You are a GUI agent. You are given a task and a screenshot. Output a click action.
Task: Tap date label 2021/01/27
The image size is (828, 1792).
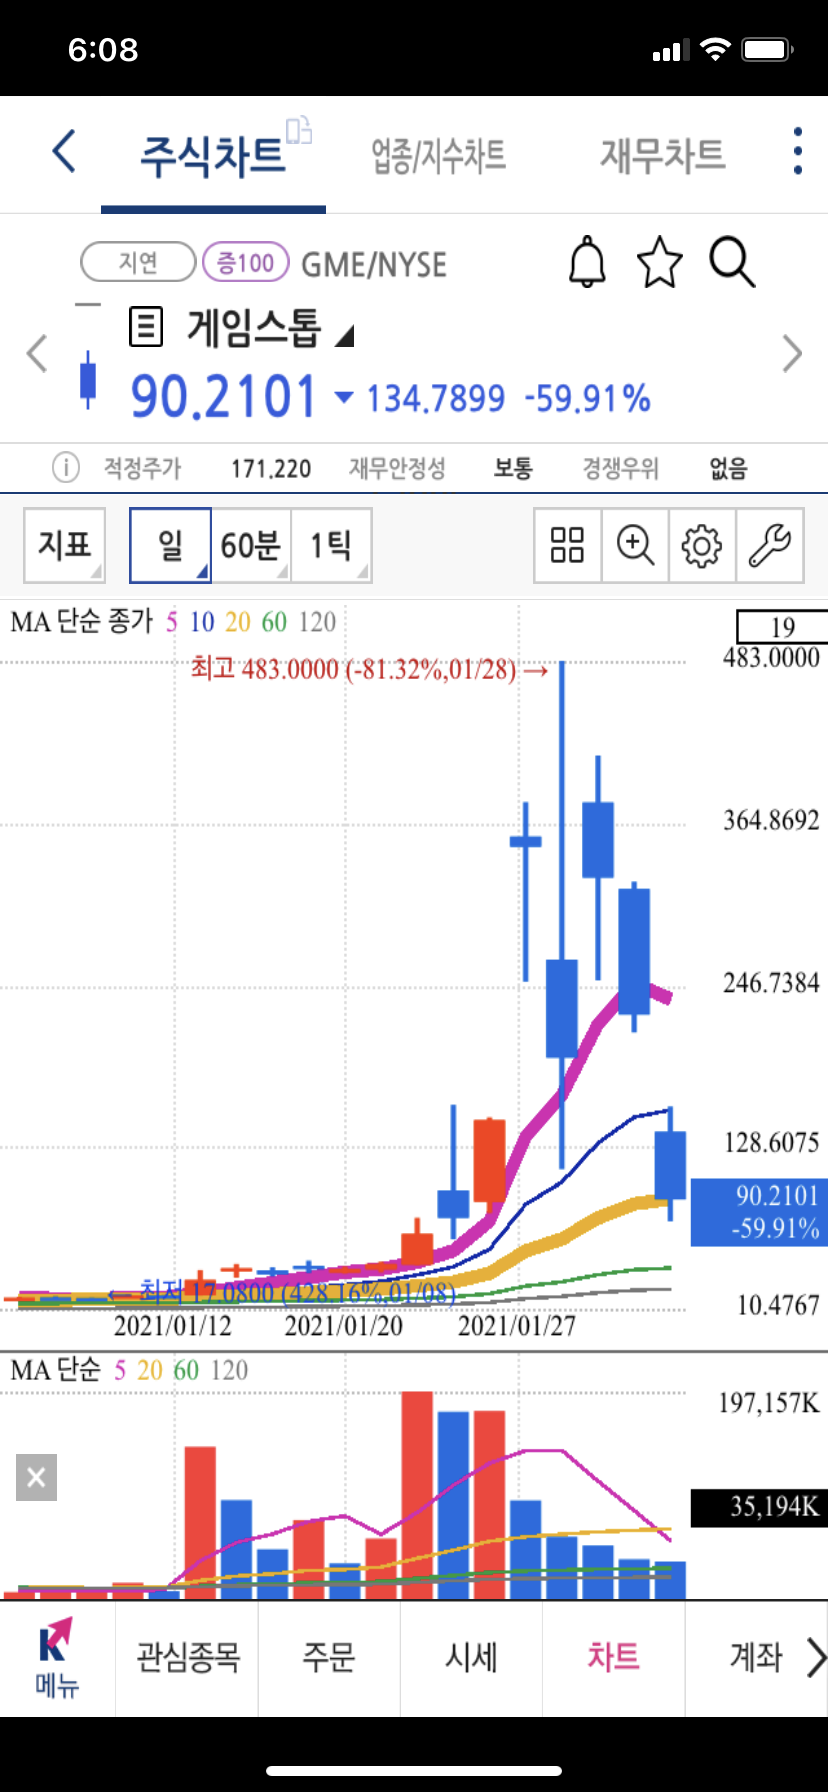517,1326
